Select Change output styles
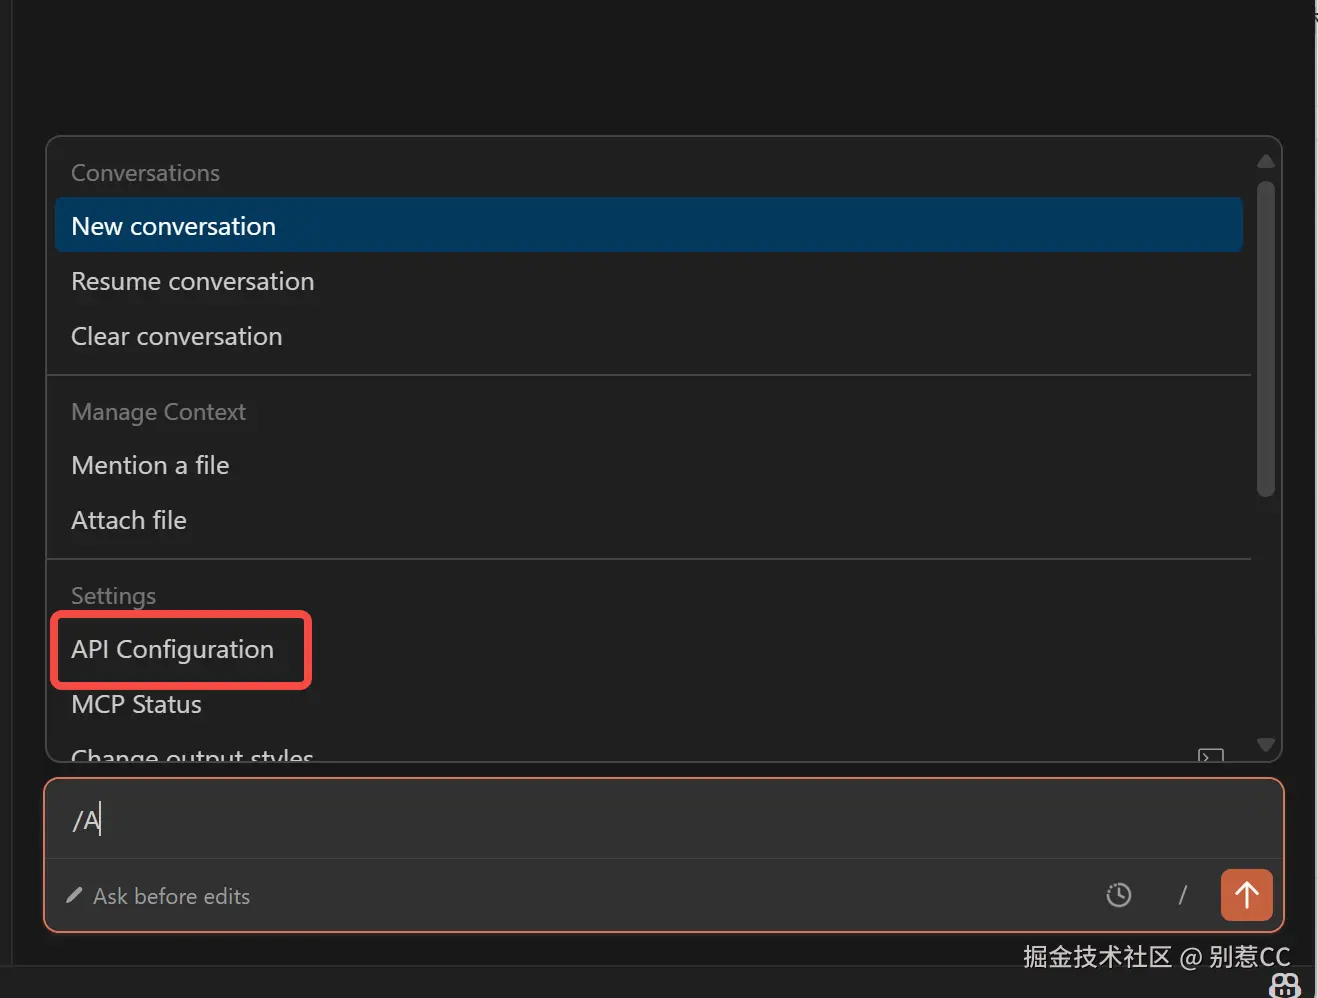This screenshot has height=998, width=1318. click(192, 754)
